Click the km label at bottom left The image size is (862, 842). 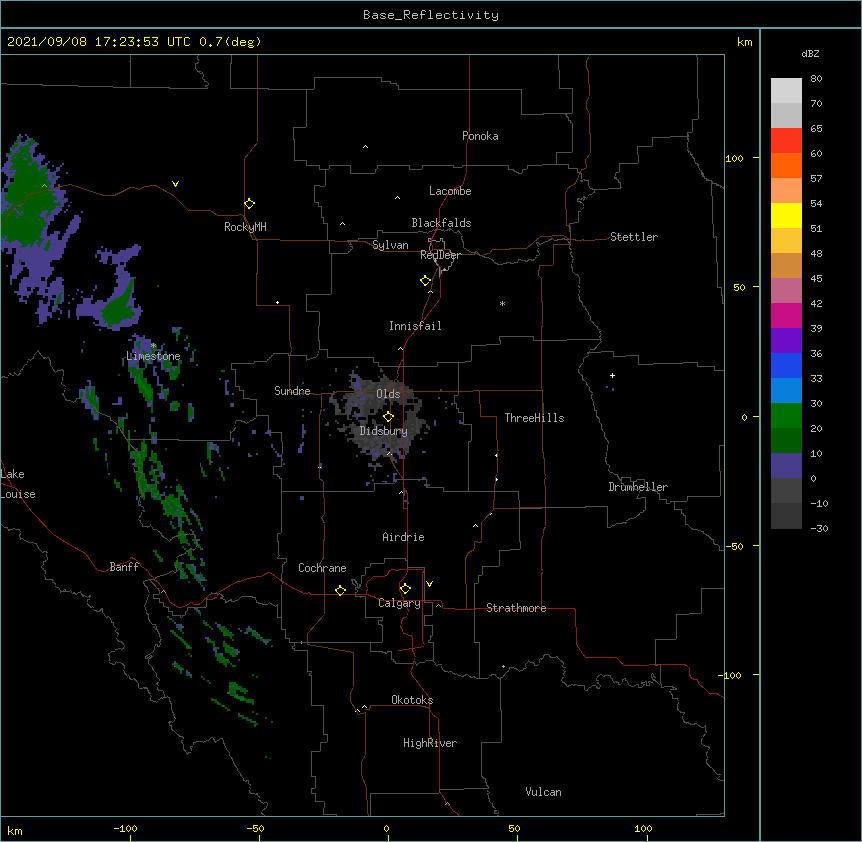click(x=14, y=830)
